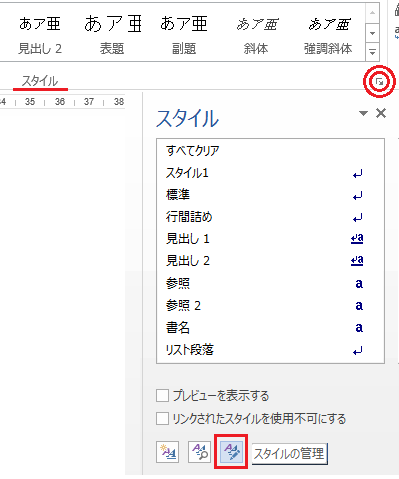399x479 pixels.
Task: Open the スタイル pane options dropdown arrow
Action: [x=363, y=114]
